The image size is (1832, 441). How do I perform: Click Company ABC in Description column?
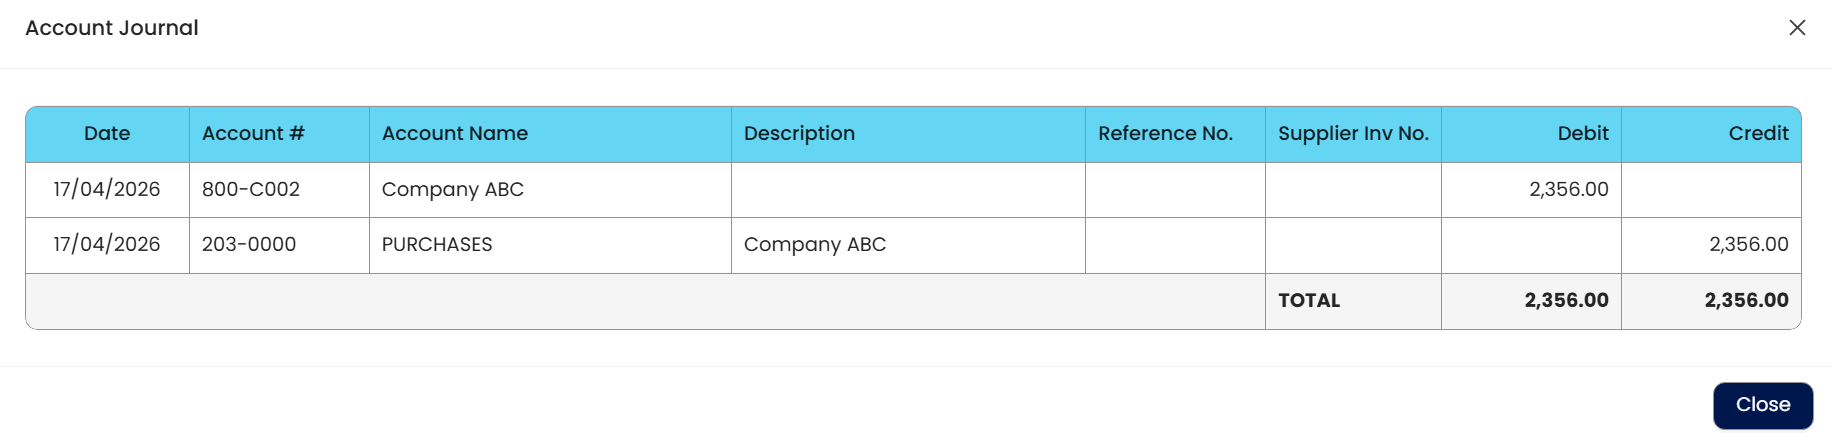coord(815,245)
